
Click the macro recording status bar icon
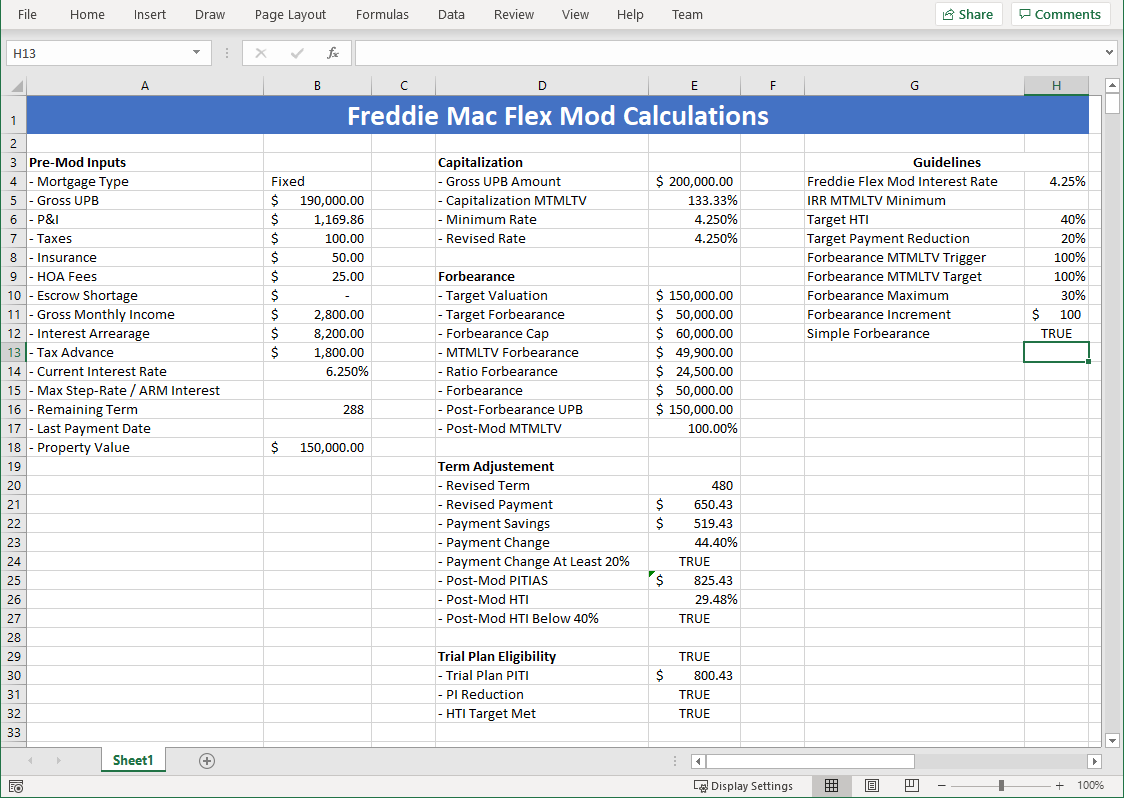tap(16, 786)
